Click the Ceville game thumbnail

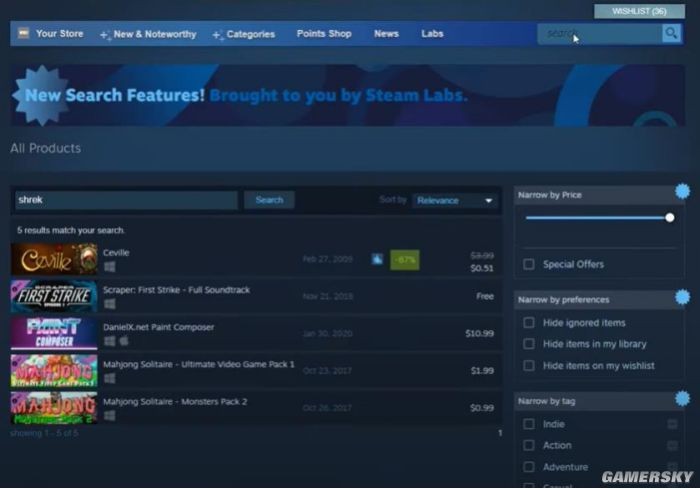[x=54, y=259]
